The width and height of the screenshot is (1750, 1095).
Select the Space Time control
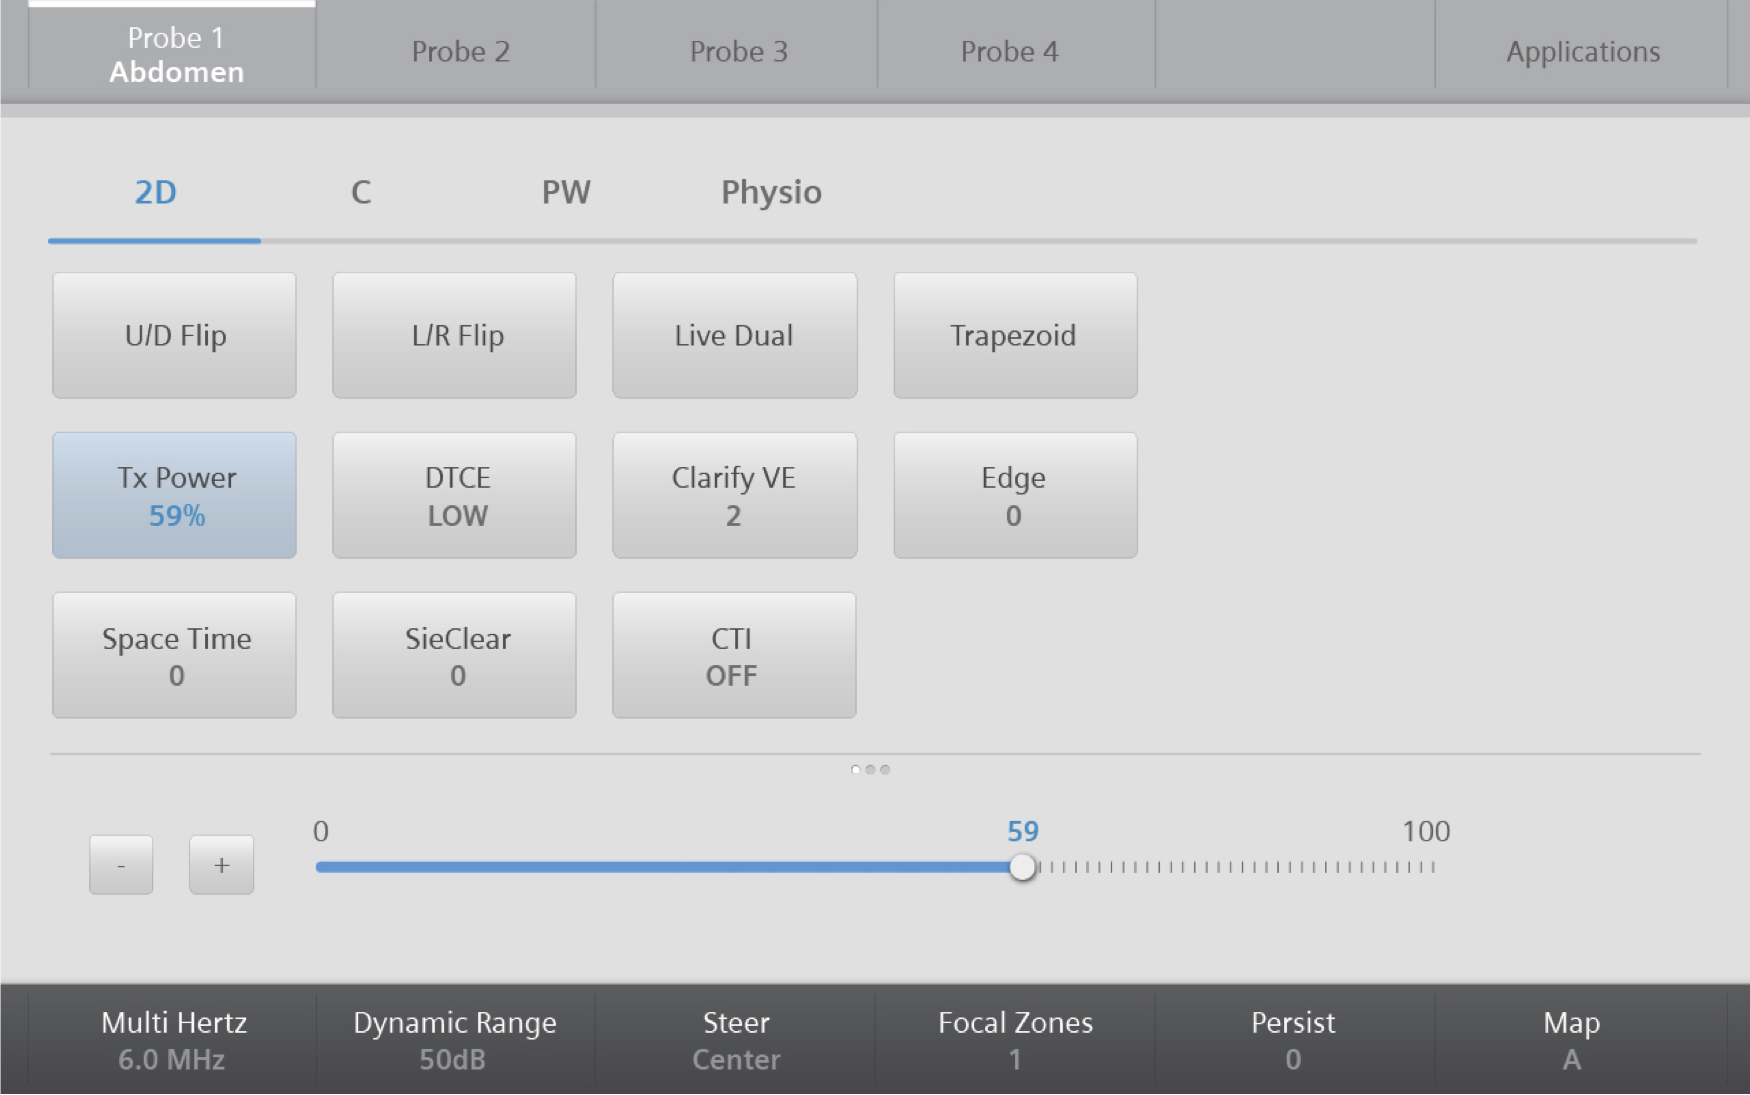pyautogui.click(x=175, y=656)
